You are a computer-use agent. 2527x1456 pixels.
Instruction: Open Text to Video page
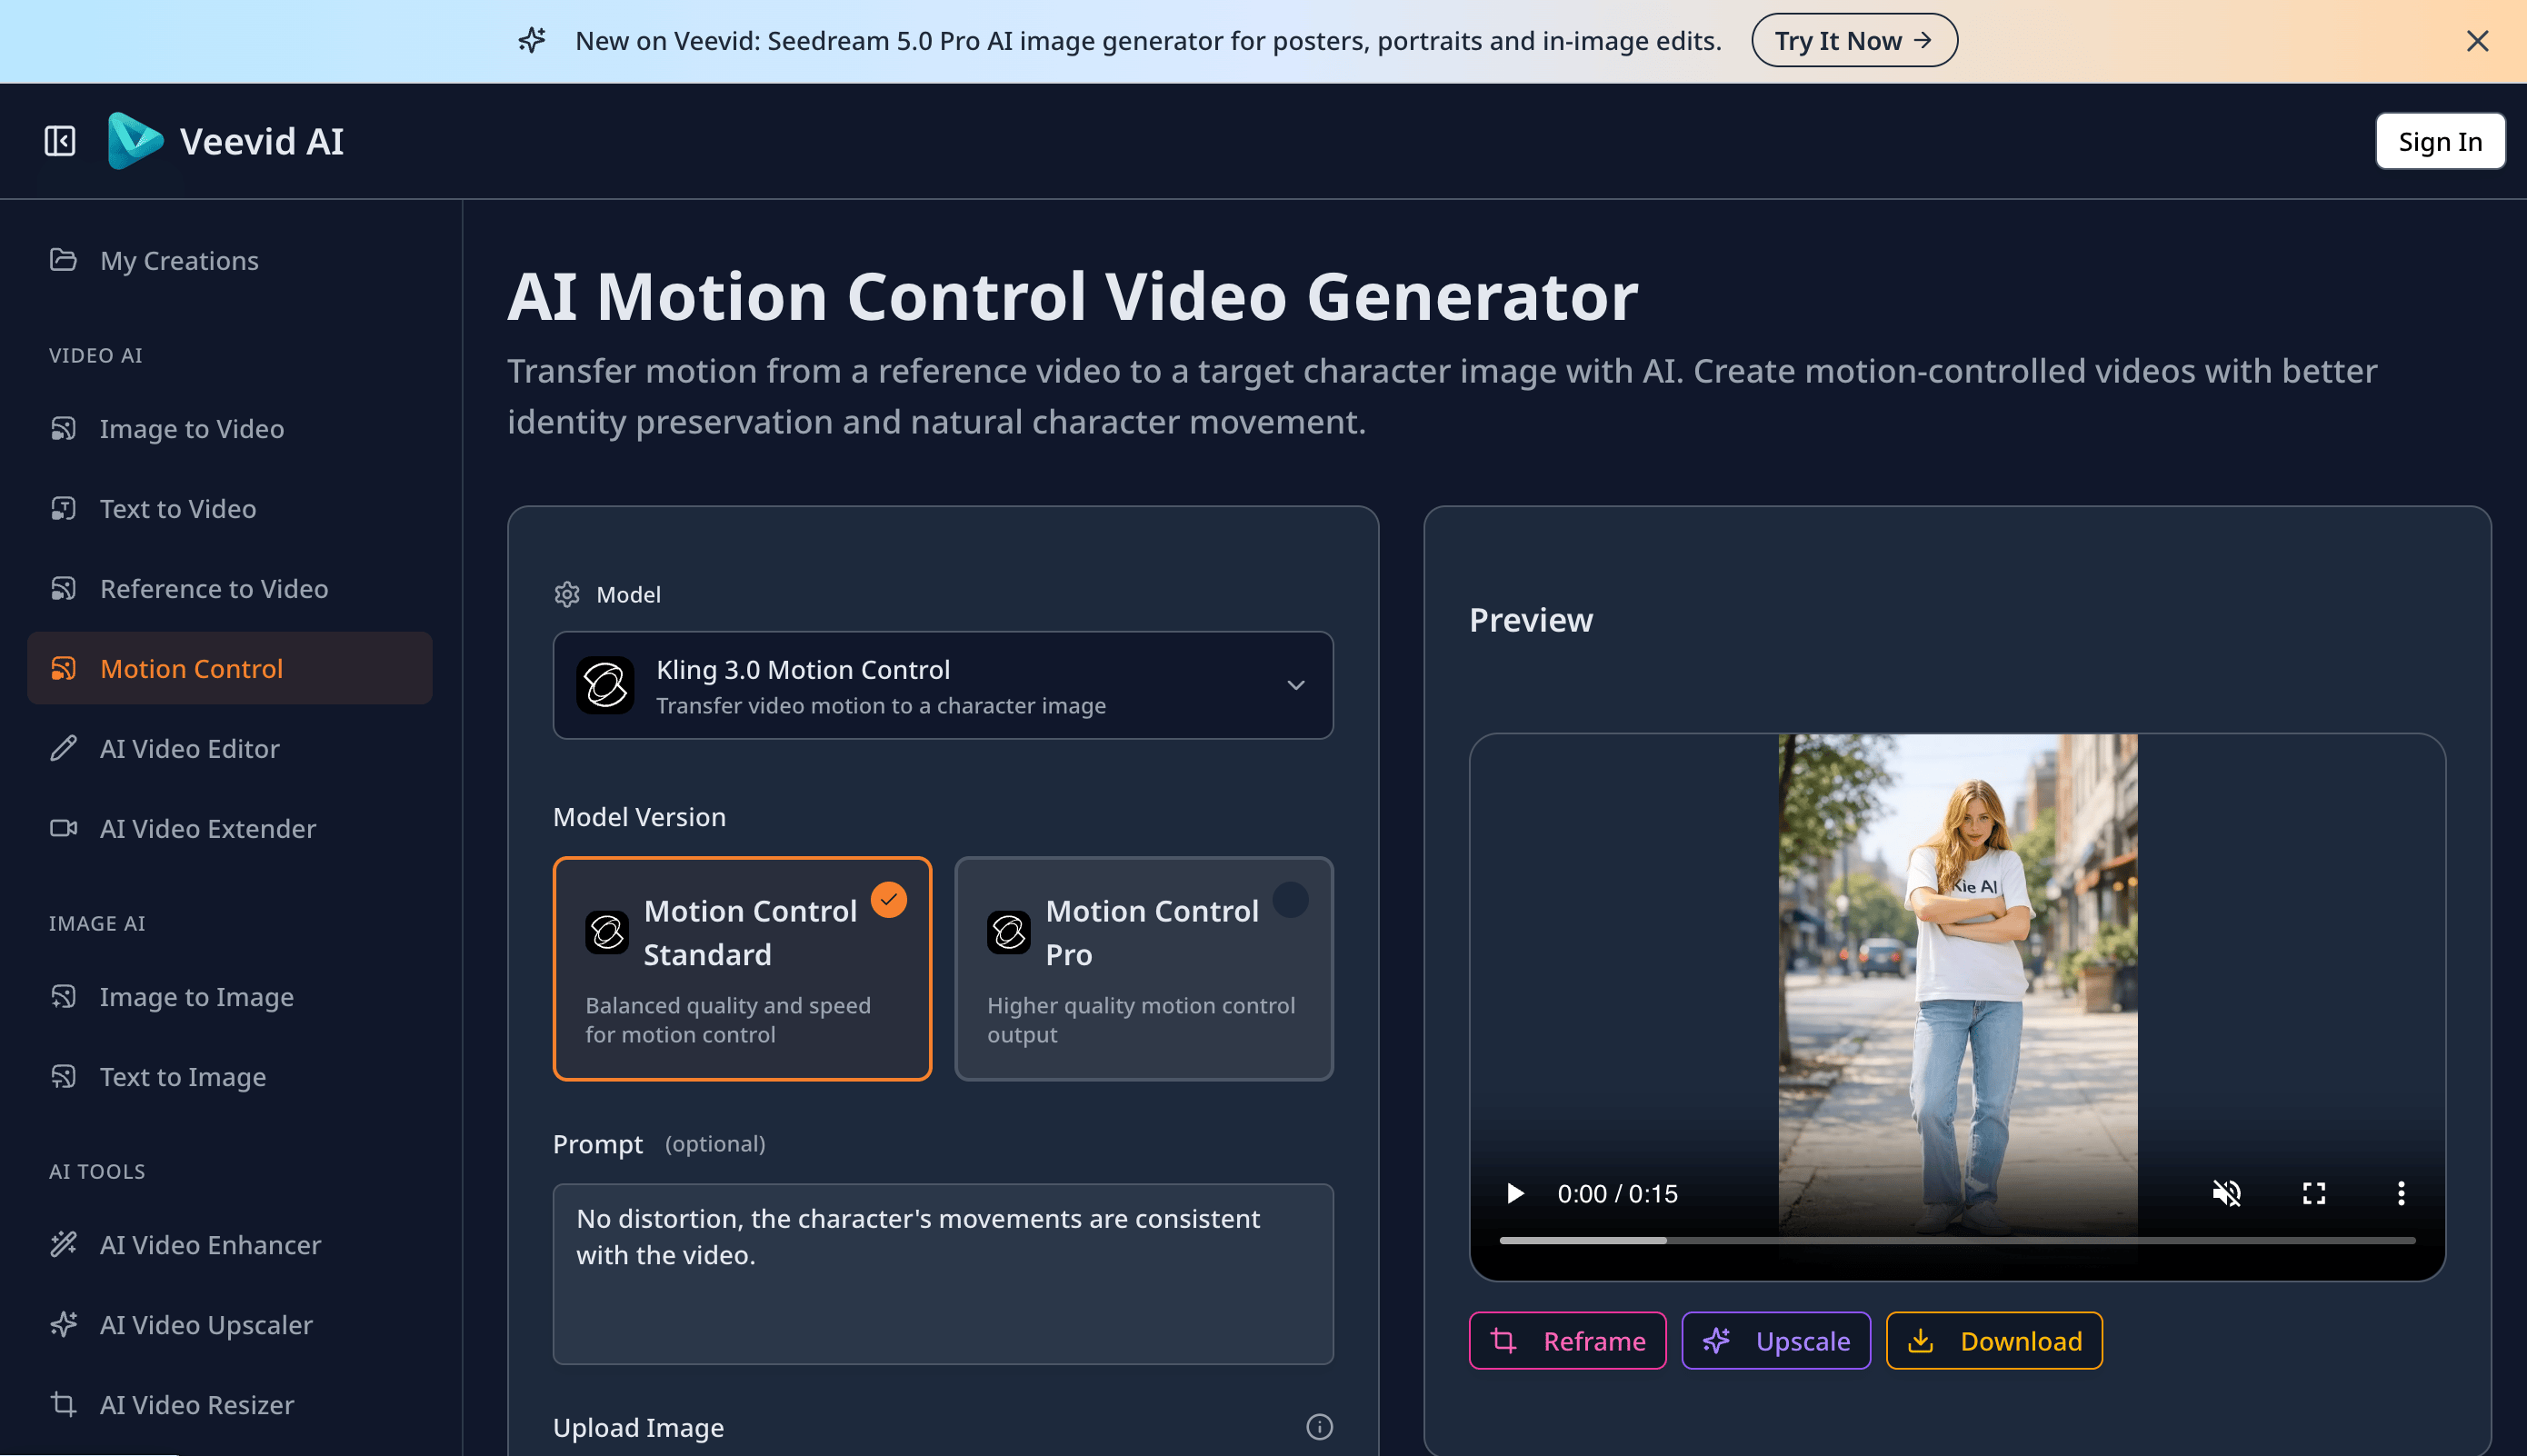[x=230, y=509]
